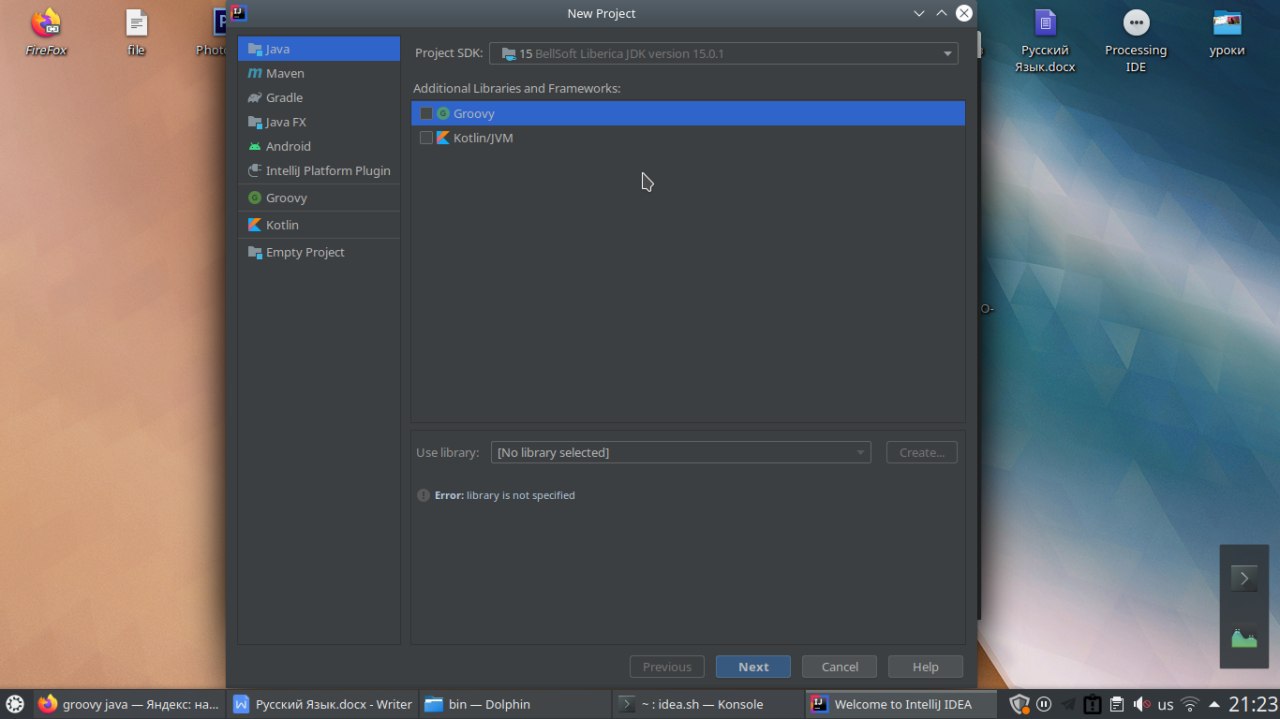Click the Groovy icon in frameworks list
Image resolution: width=1280 pixels, height=719 pixels.
pyautogui.click(x=443, y=113)
